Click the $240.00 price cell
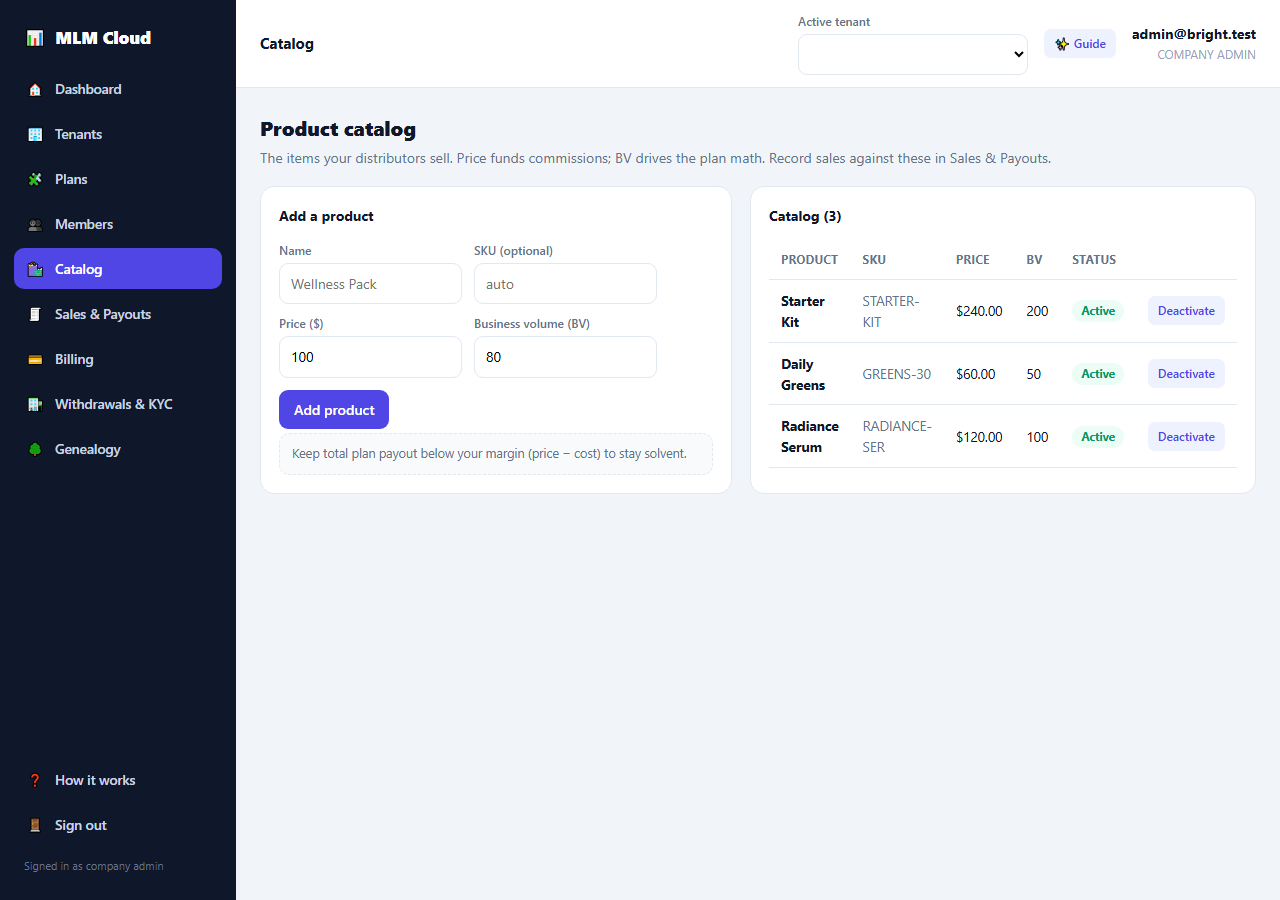This screenshot has width=1280, height=900. click(x=979, y=311)
